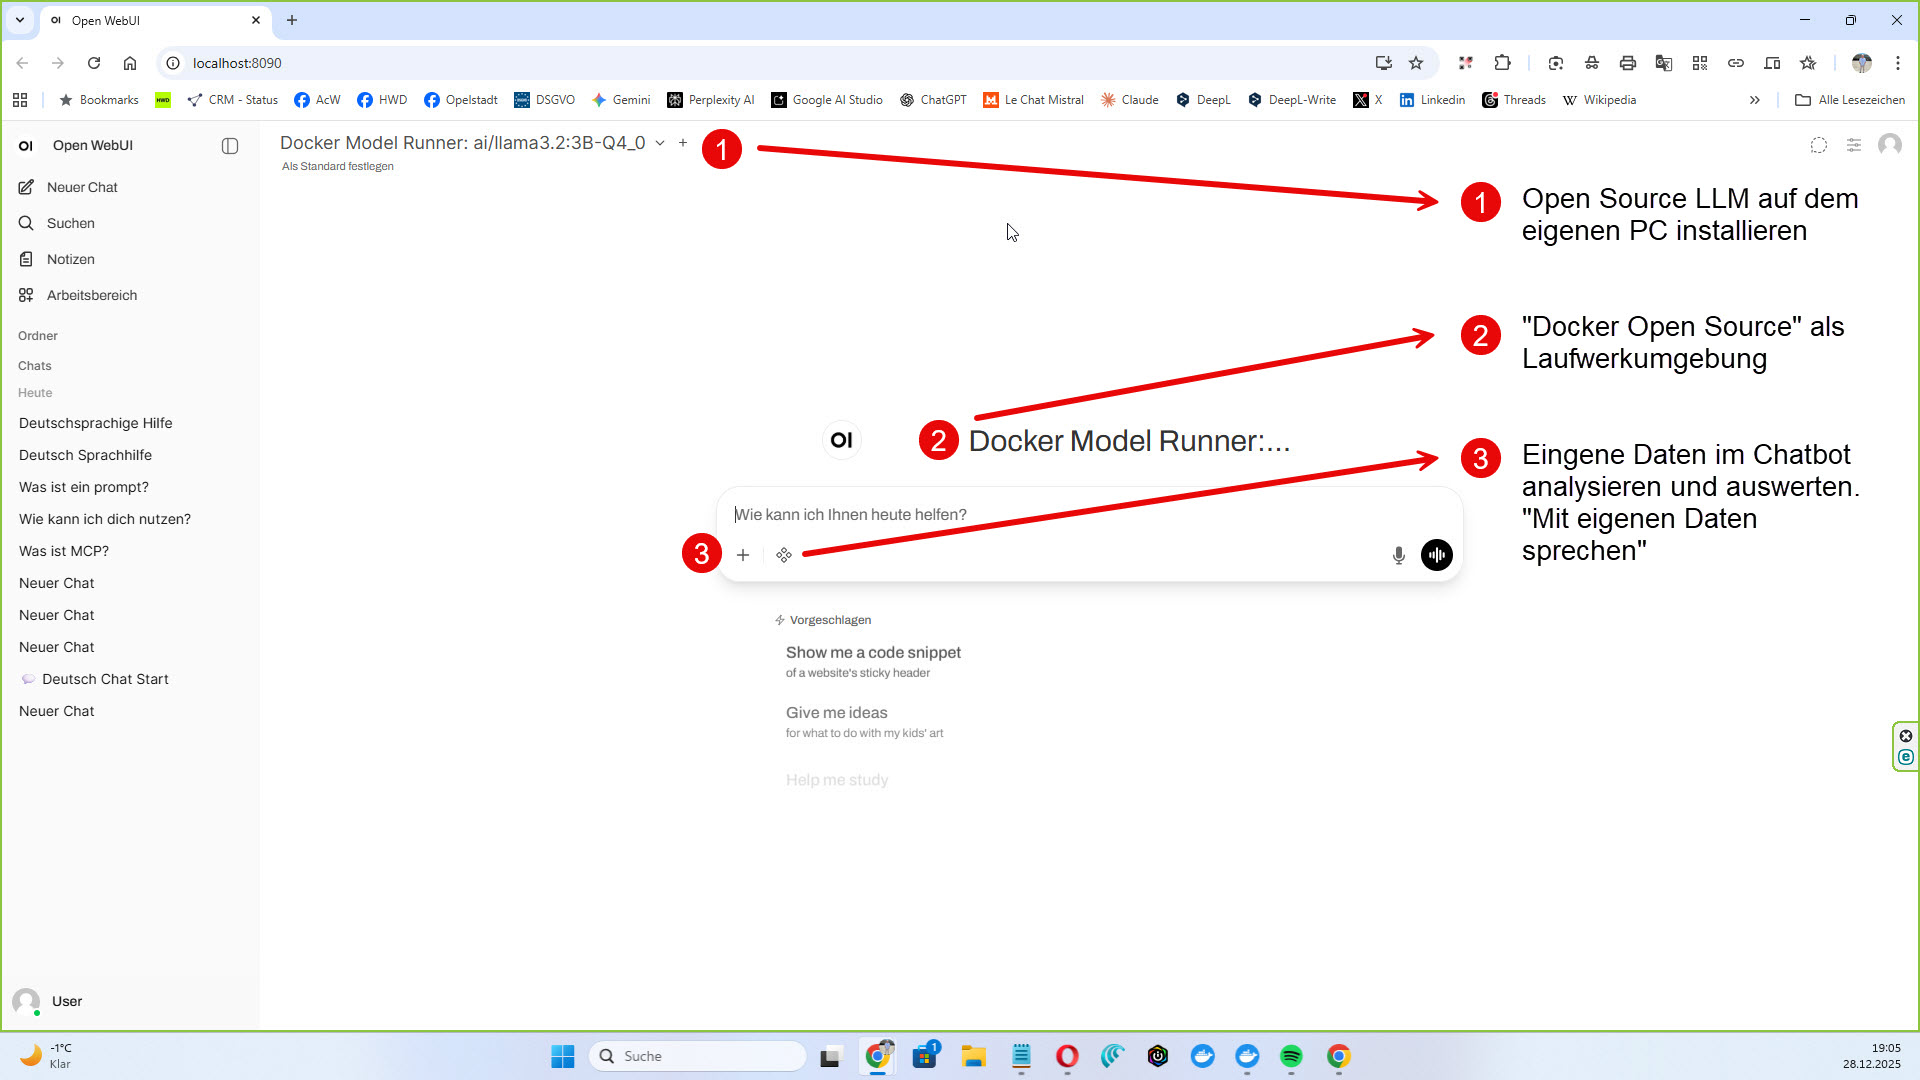
Task: Open Spotify from the Windows taskbar
Action: pyautogui.click(x=1291, y=1056)
